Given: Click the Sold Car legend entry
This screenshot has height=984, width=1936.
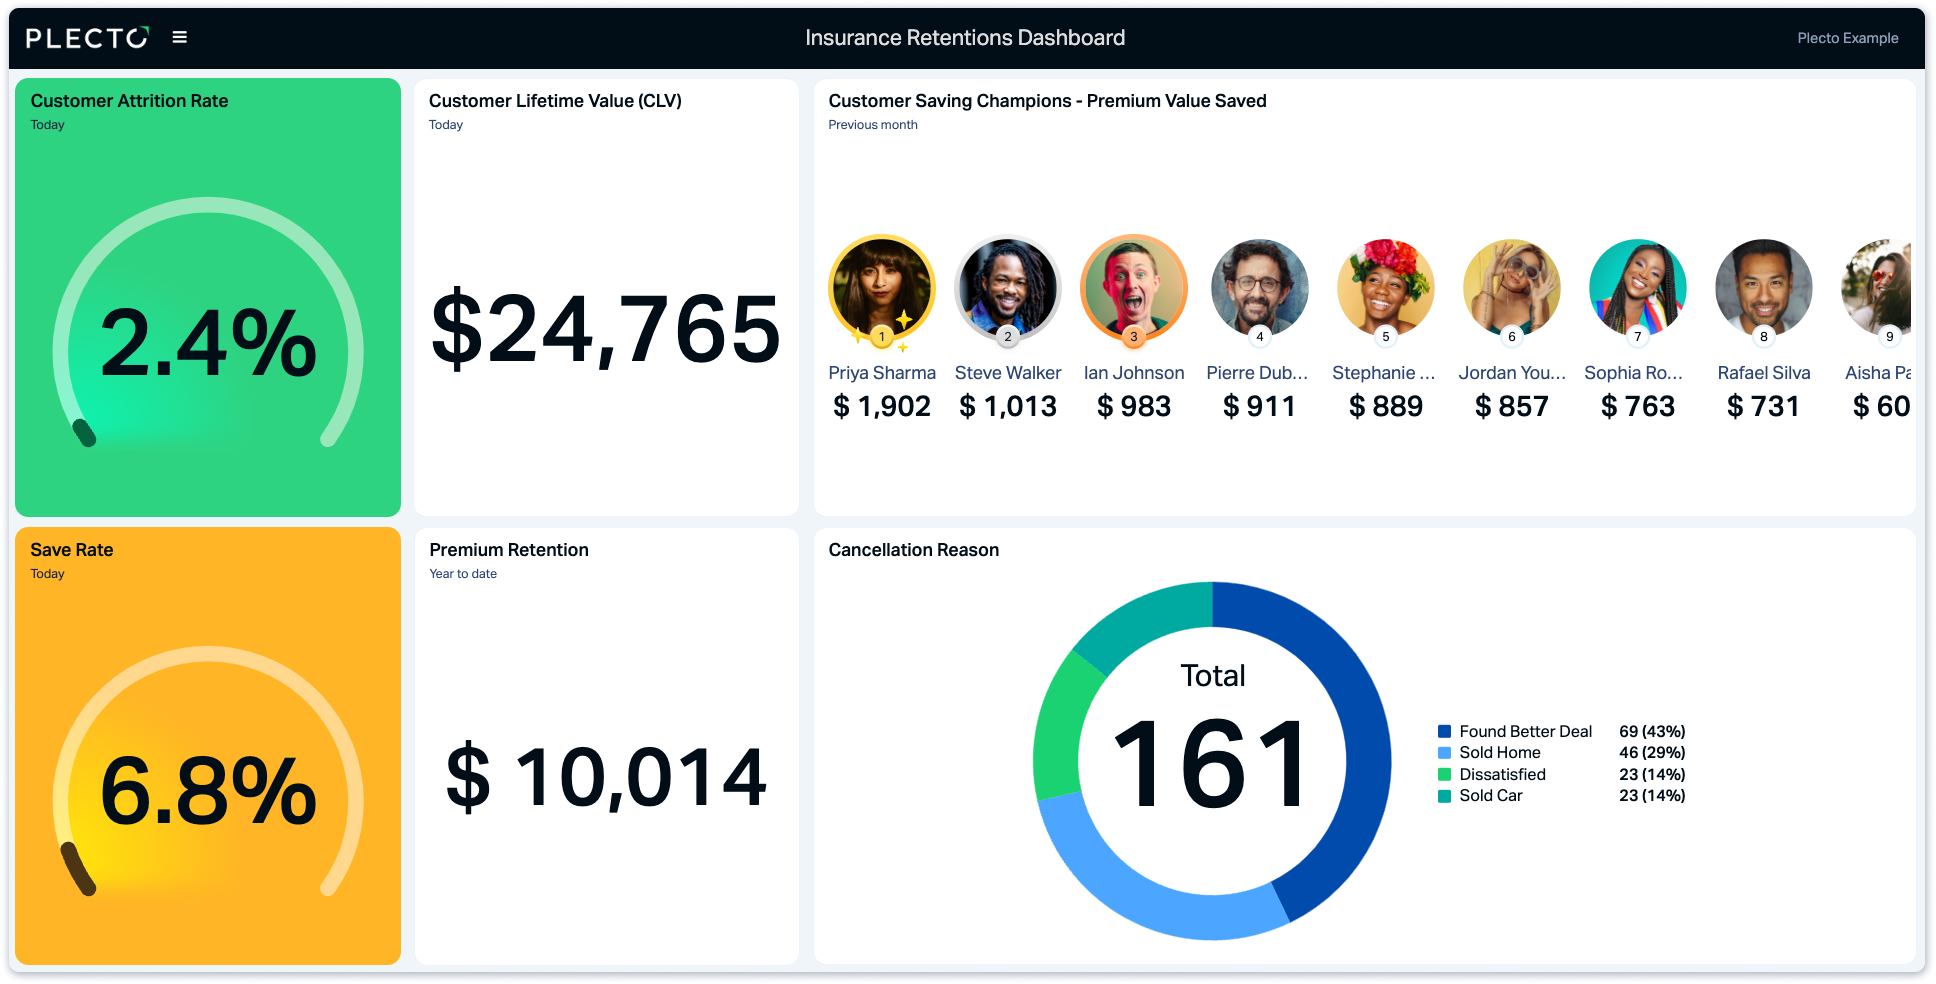Looking at the screenshot, I should point(1490,795).
